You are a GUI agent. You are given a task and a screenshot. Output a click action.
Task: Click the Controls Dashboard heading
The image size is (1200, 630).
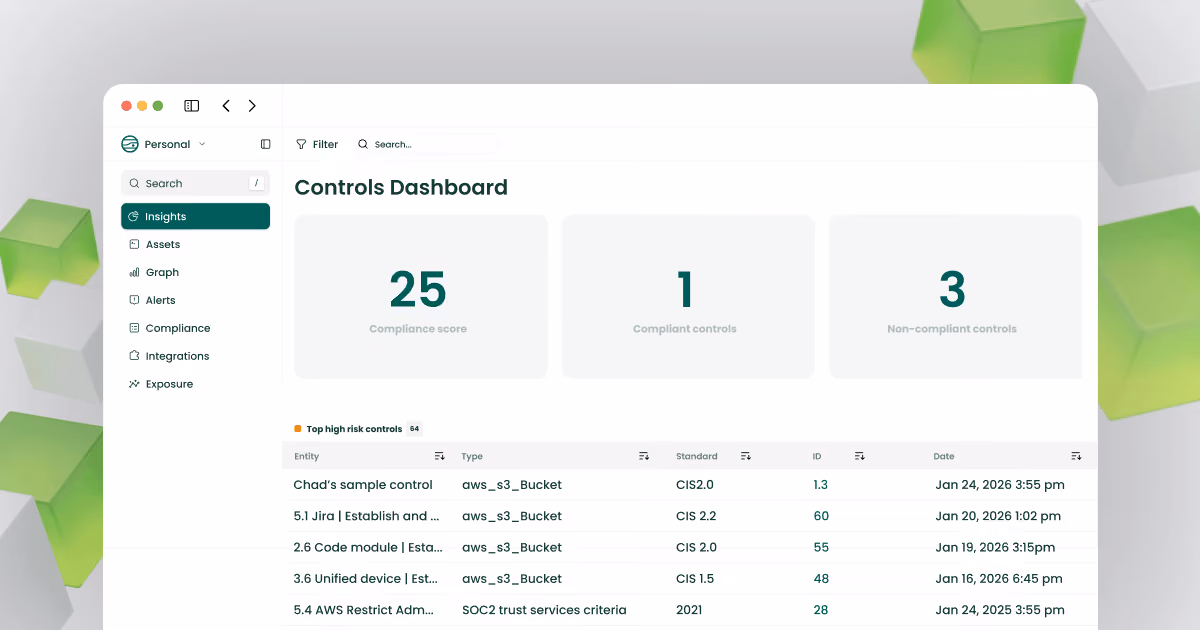[x=401, y=187]
